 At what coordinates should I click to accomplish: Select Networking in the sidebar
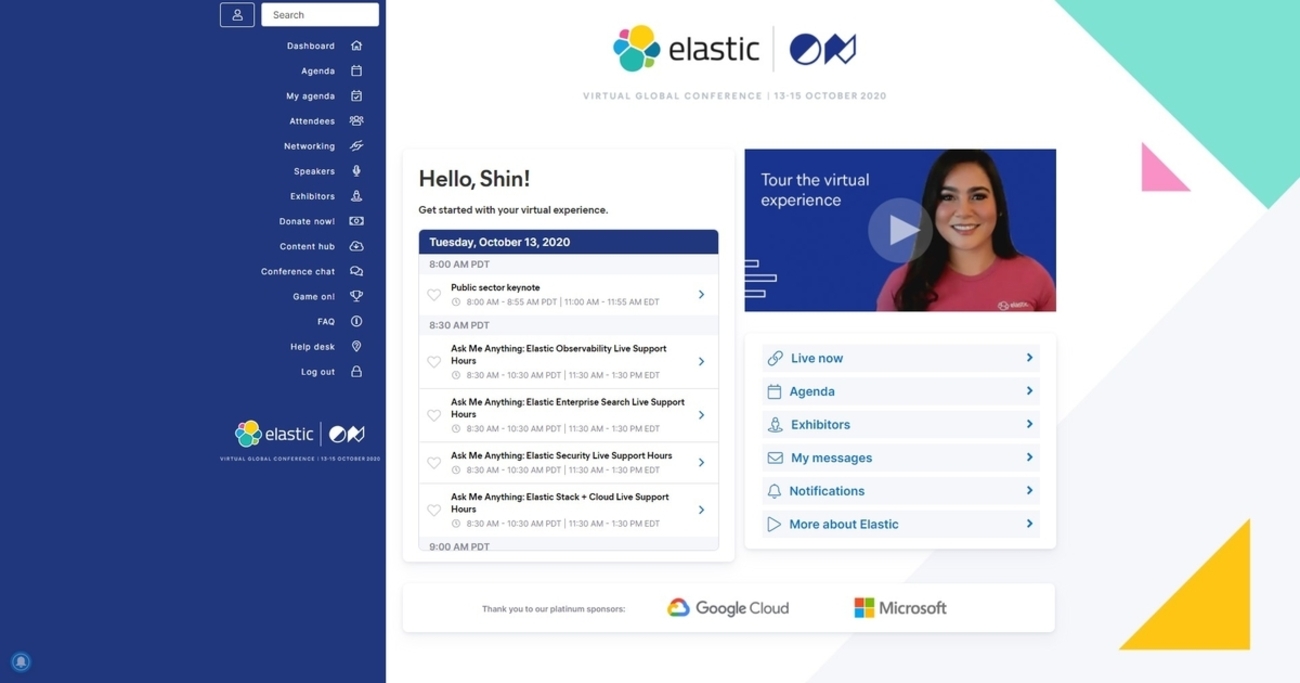coord(309,146)
